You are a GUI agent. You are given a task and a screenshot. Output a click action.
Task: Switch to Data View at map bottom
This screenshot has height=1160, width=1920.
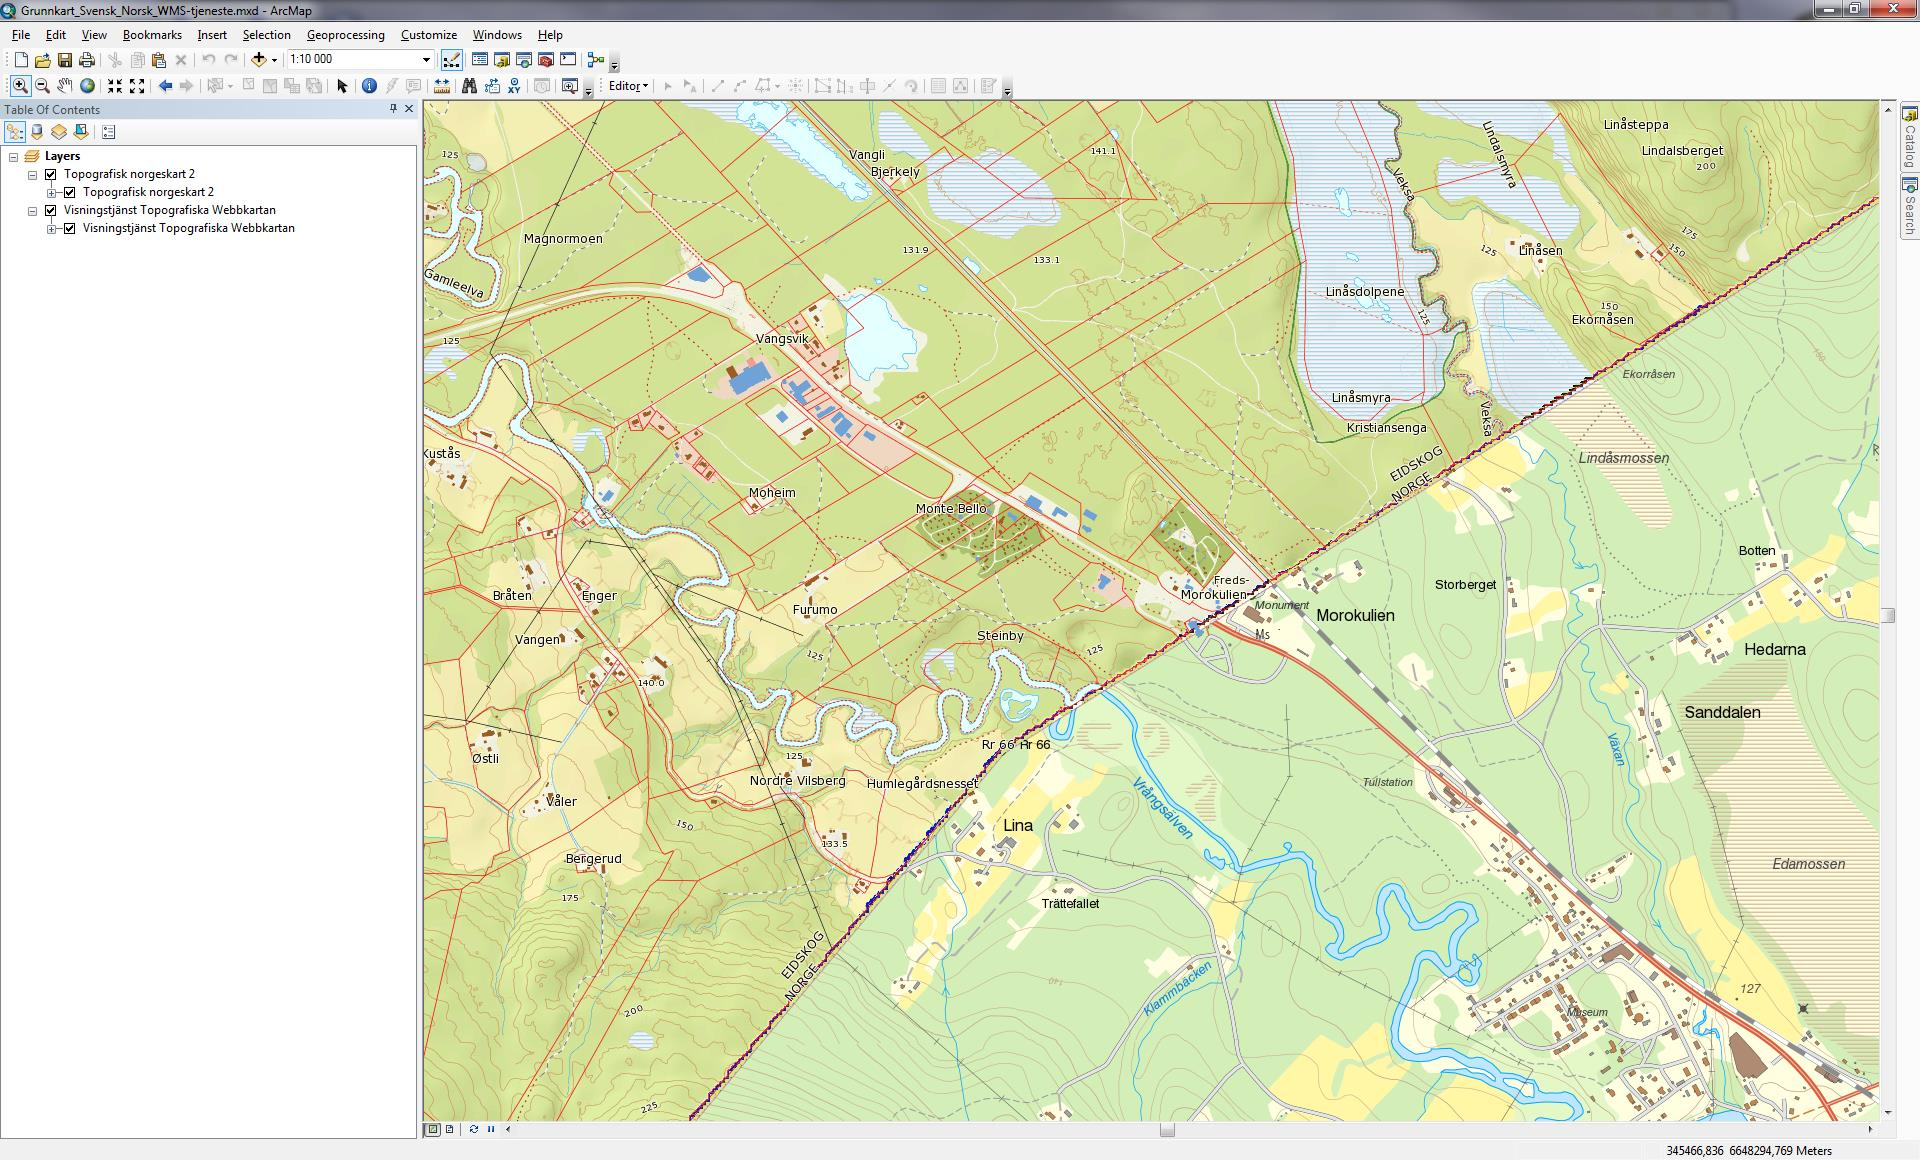click(433, 1129)
